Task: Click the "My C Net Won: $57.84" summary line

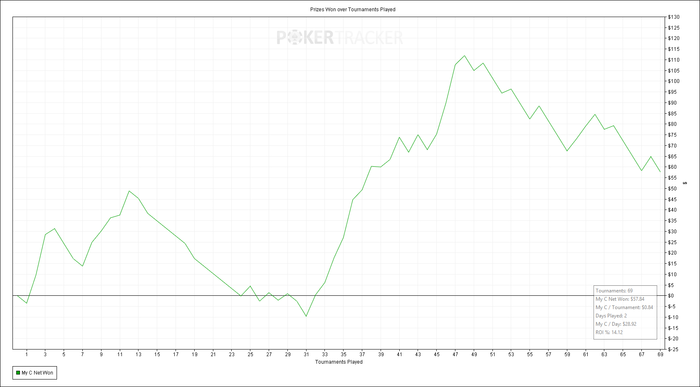Action: click(620, 299)
